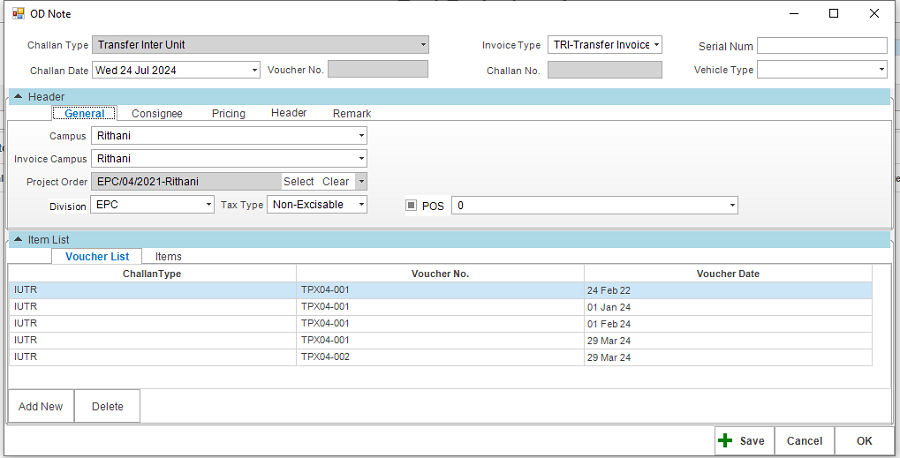
Task: Toggle the POS checkbox
Action: pyautogui.click(x=411, y=205)
